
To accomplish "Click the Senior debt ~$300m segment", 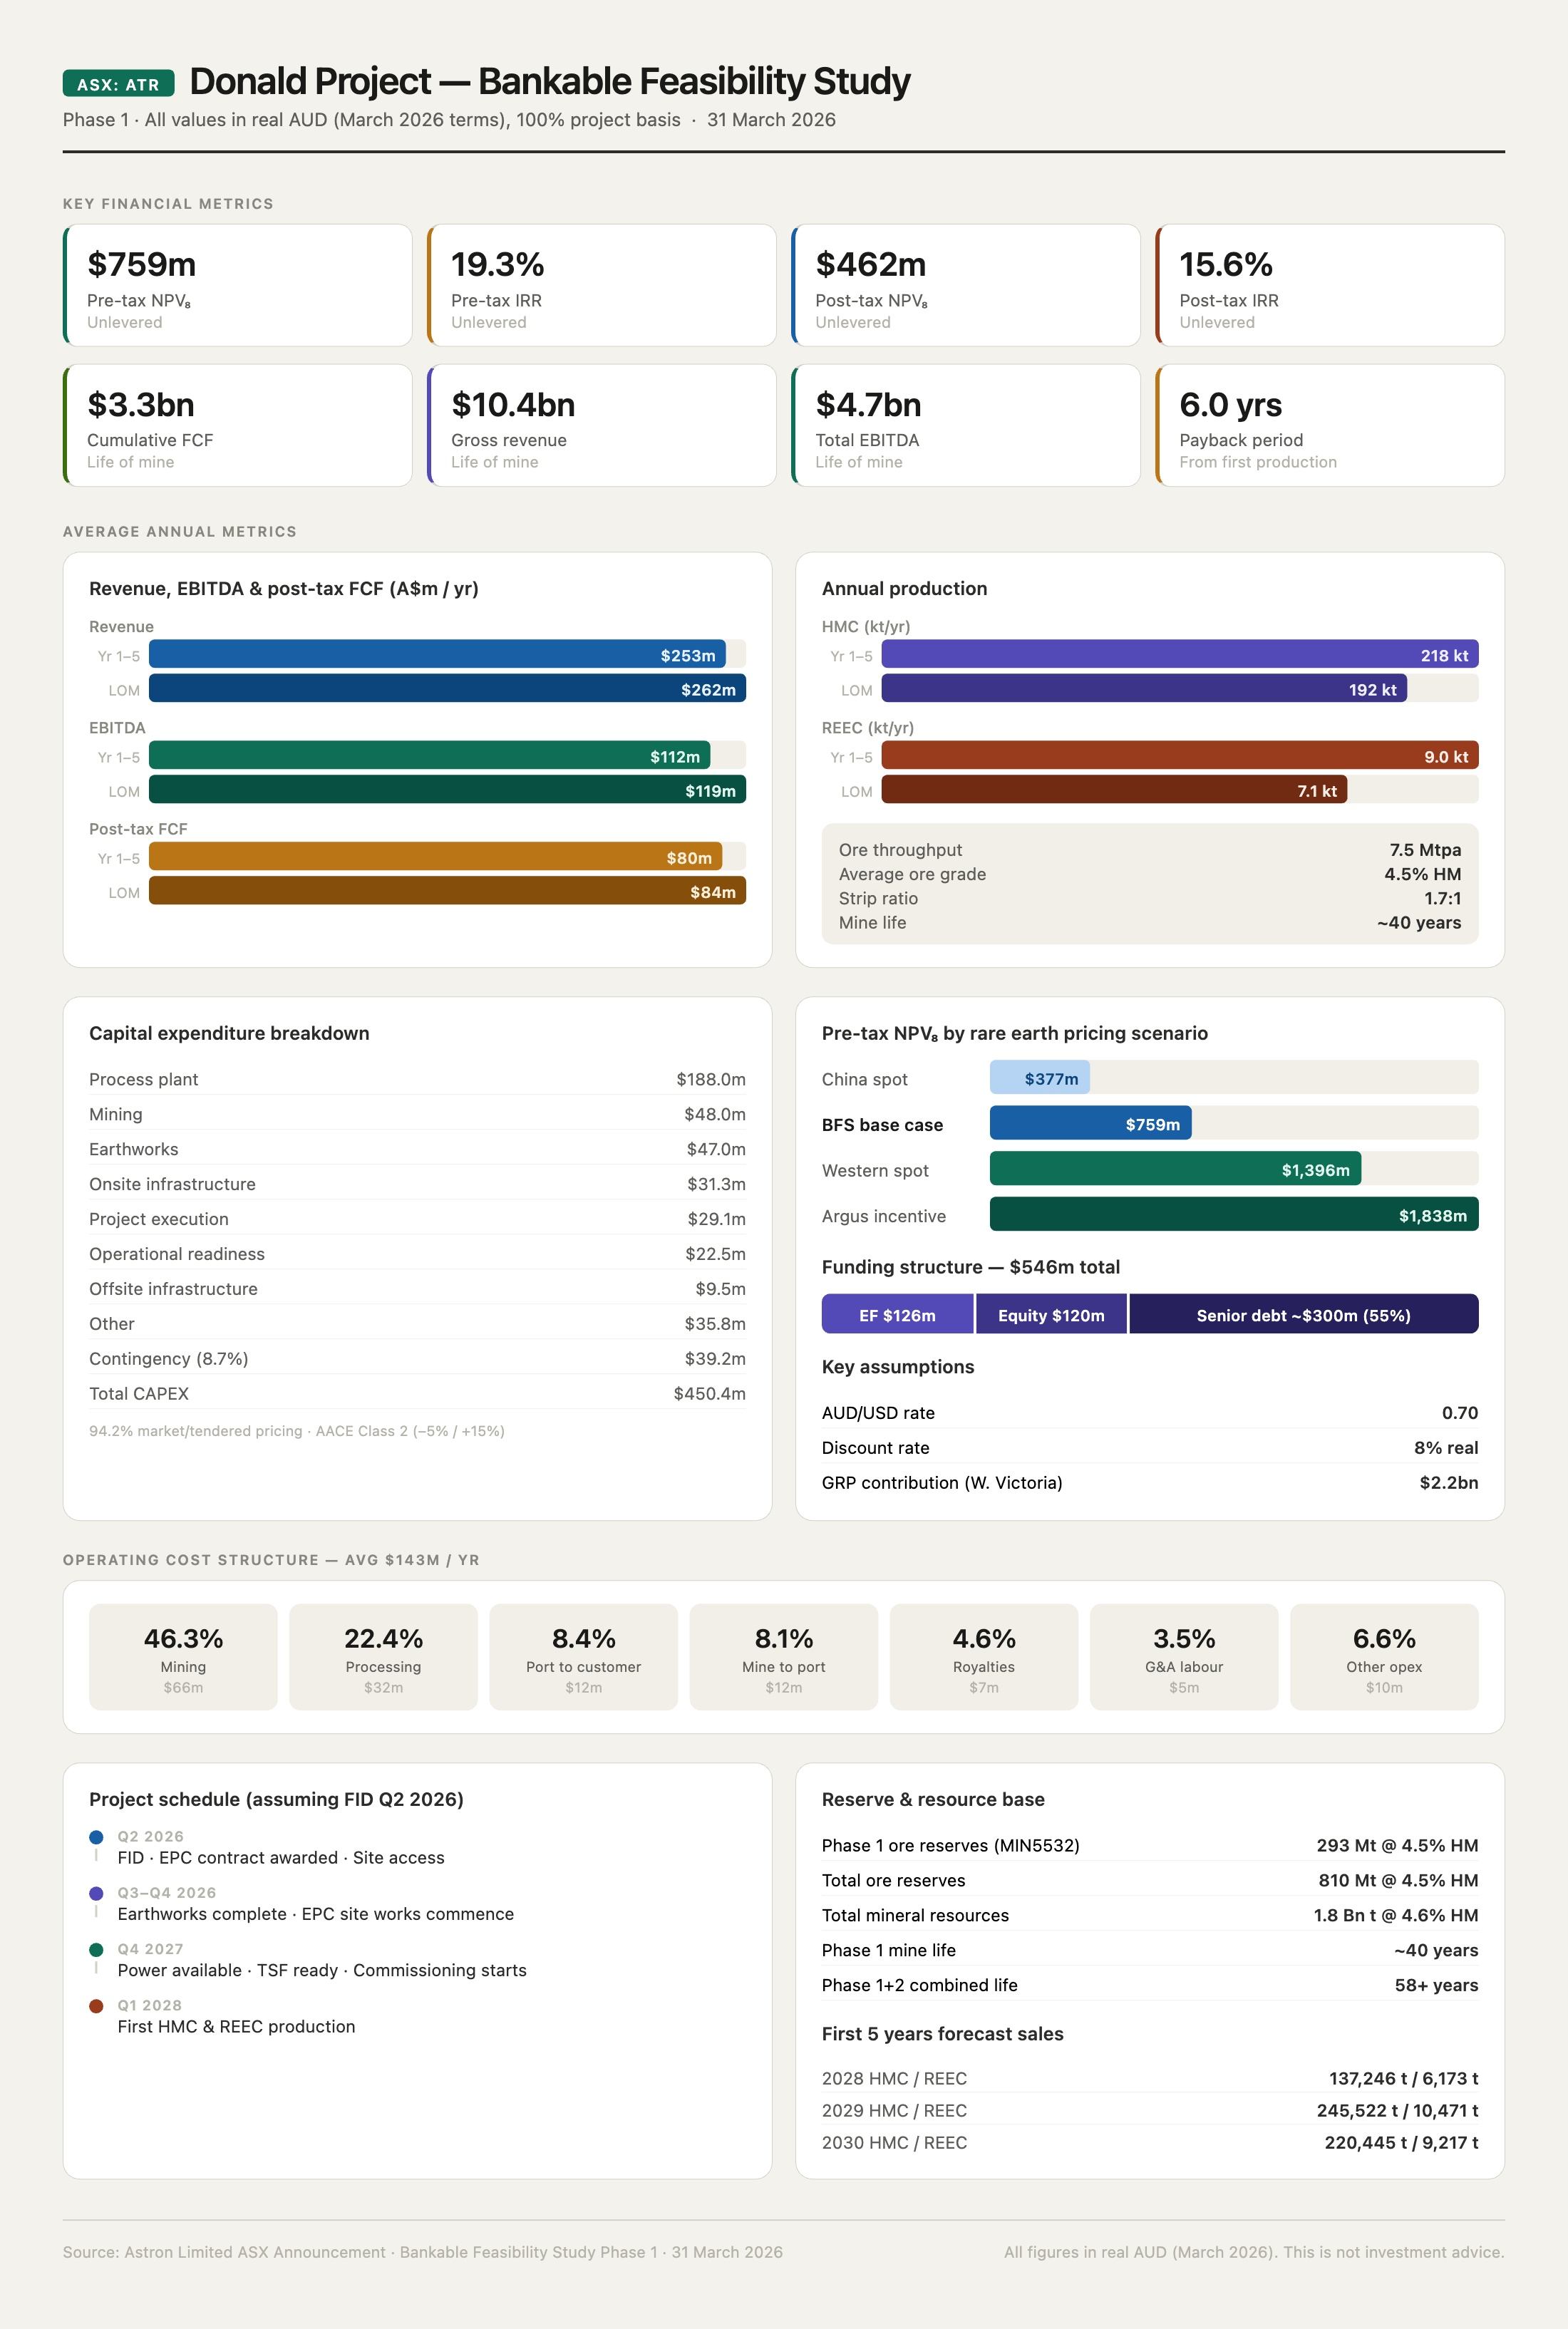I will (1303, 1315).
